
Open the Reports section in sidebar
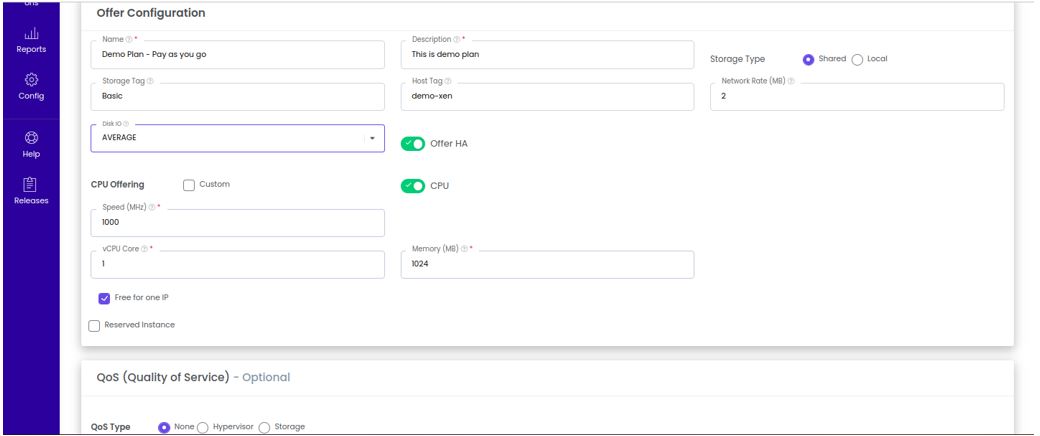tap(31, 40)
